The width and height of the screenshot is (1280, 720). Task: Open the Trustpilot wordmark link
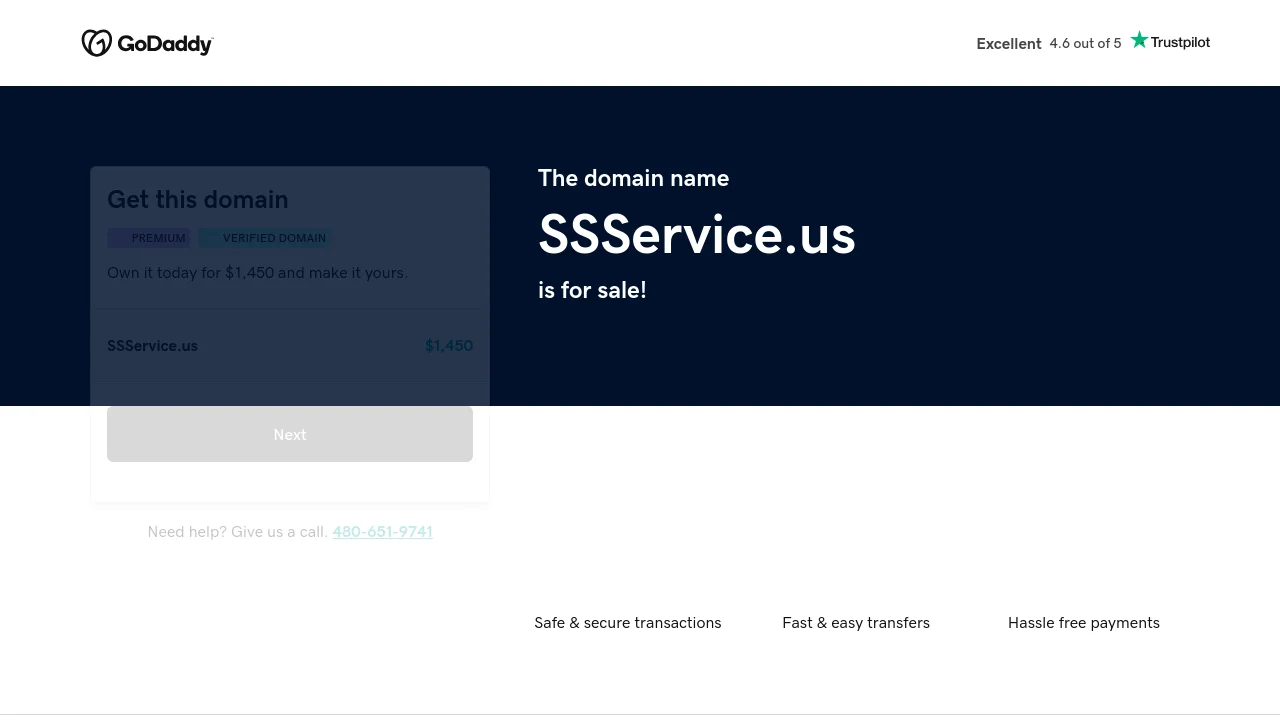click(x=1180, y=42)
